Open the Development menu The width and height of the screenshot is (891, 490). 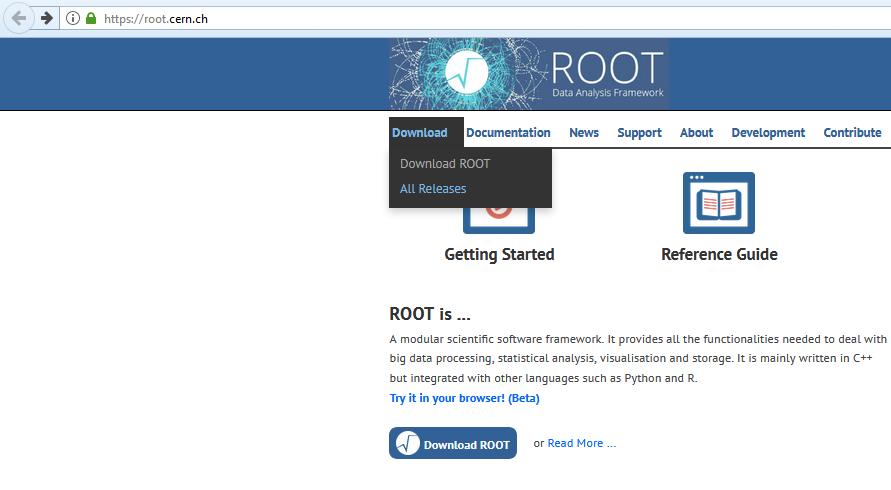pyautogui.click(x=768, y=133)
